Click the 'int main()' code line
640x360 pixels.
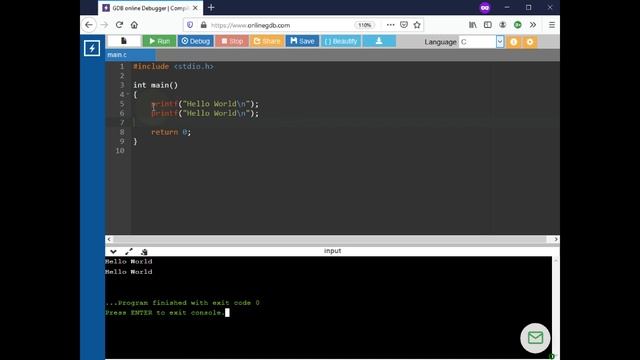pos(156,85)
